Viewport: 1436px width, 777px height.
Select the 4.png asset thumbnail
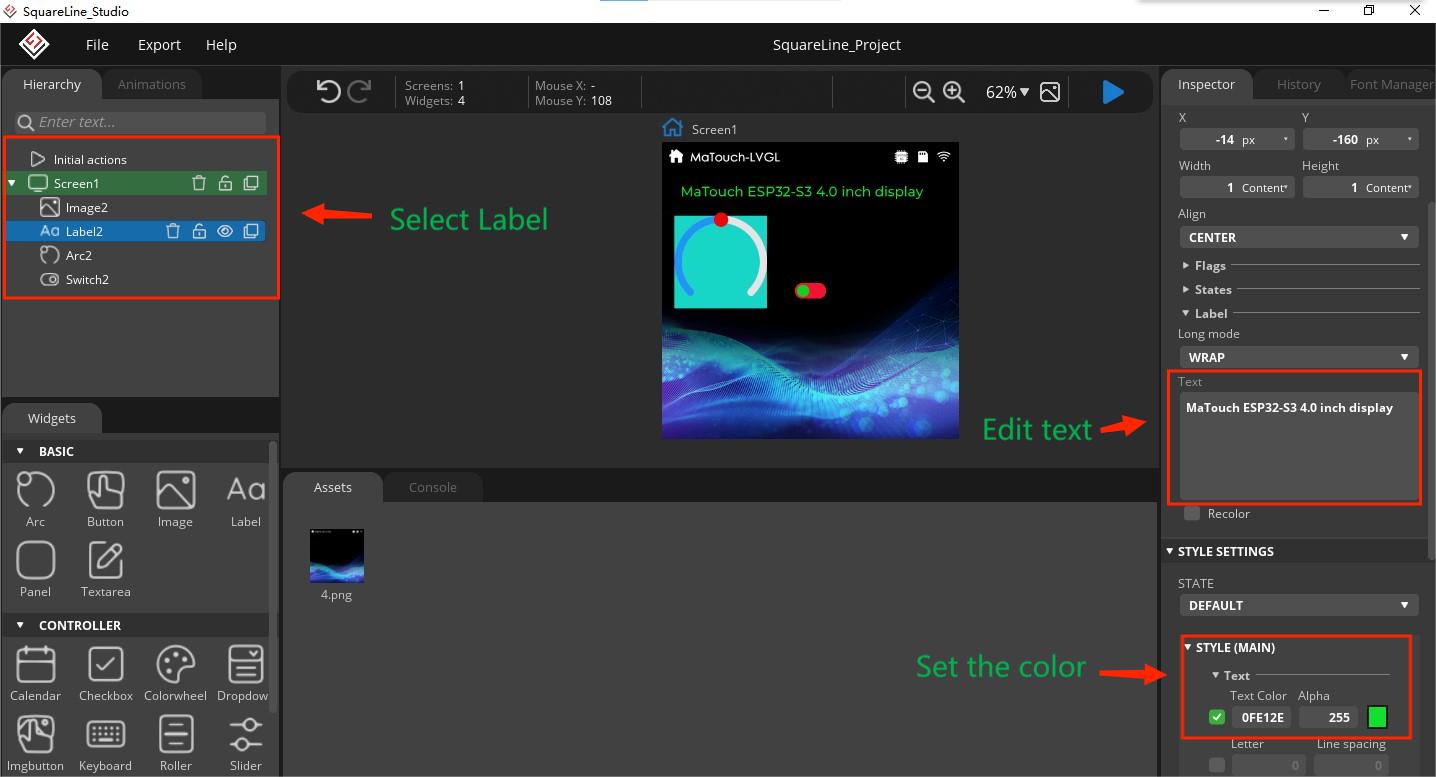336,556
